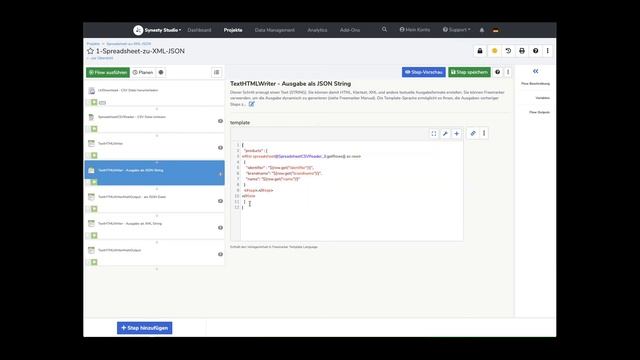The width and height of the screenshot is (640, 360).
Task: Click the plus icon above the template editor
Action: point(457,133)
